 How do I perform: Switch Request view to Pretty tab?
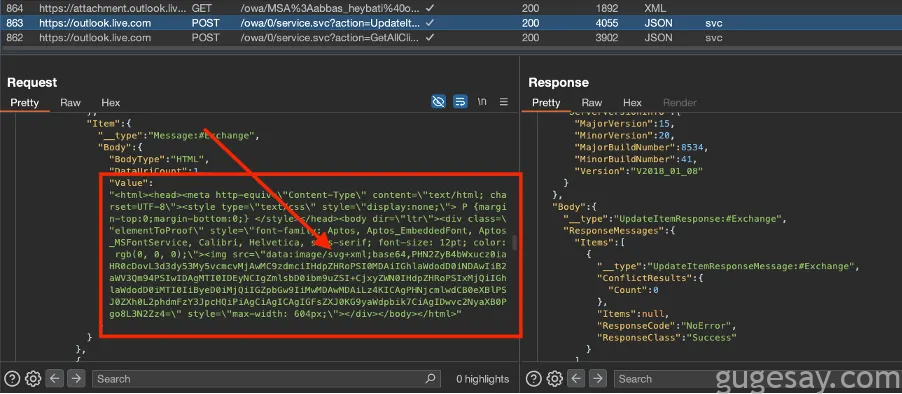(25, 102)
